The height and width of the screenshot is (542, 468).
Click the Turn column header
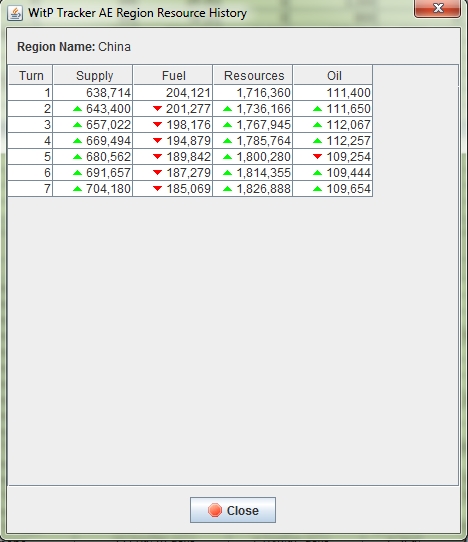pos(30,75)
